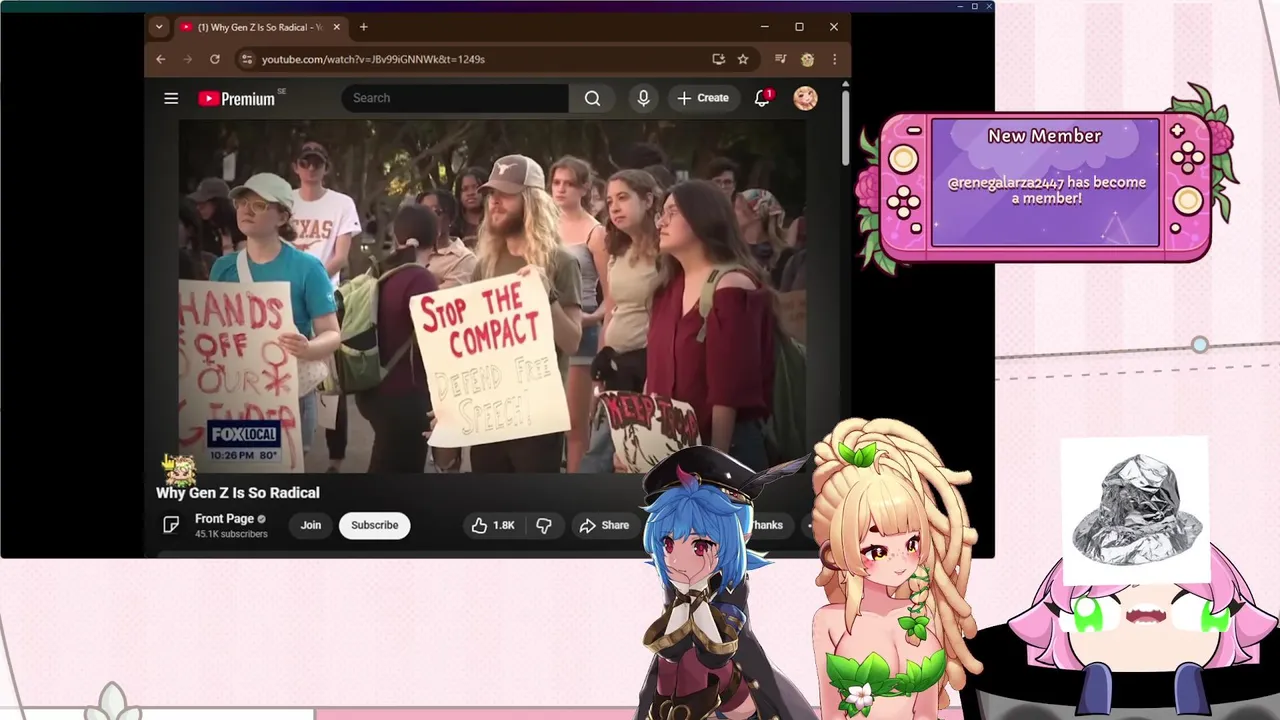The width and height of the screenshot is (1280, 720).
Task: Join the Front Page channel
Action: (311, 525)
